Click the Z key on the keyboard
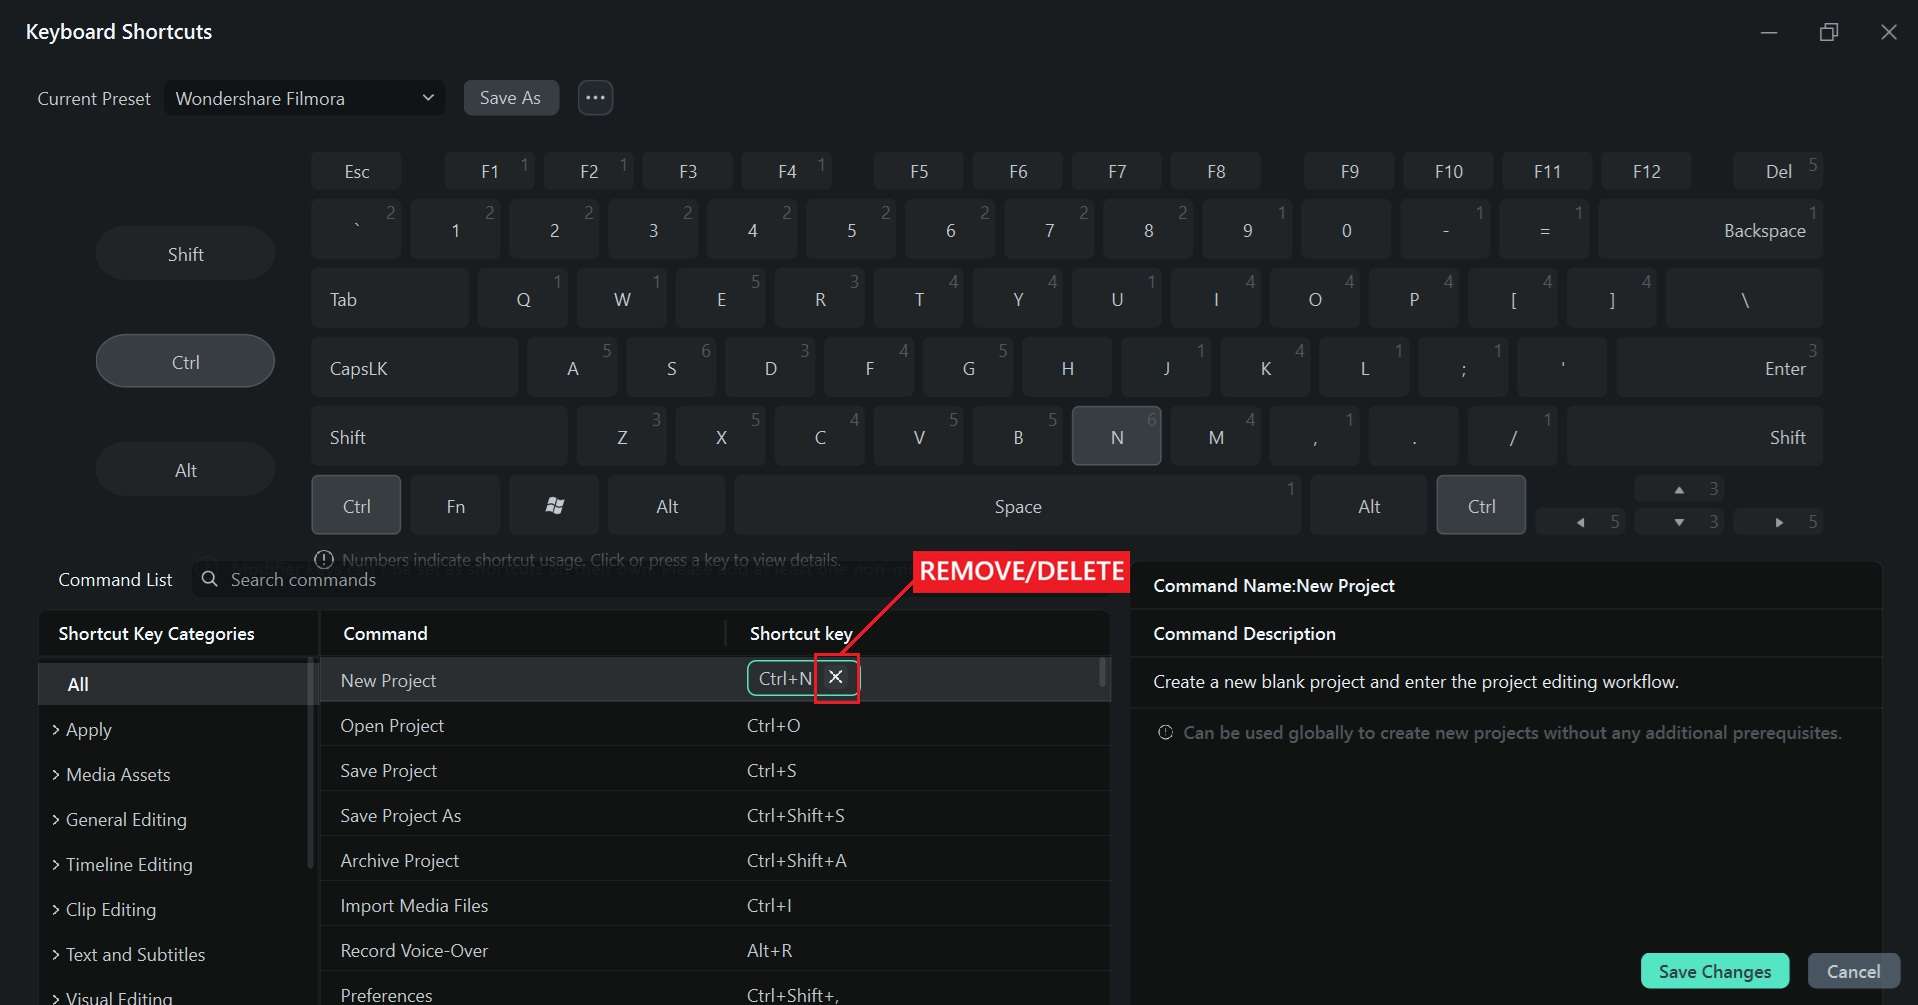Screen dimensions: 1918x1005 tap(621, 437)
